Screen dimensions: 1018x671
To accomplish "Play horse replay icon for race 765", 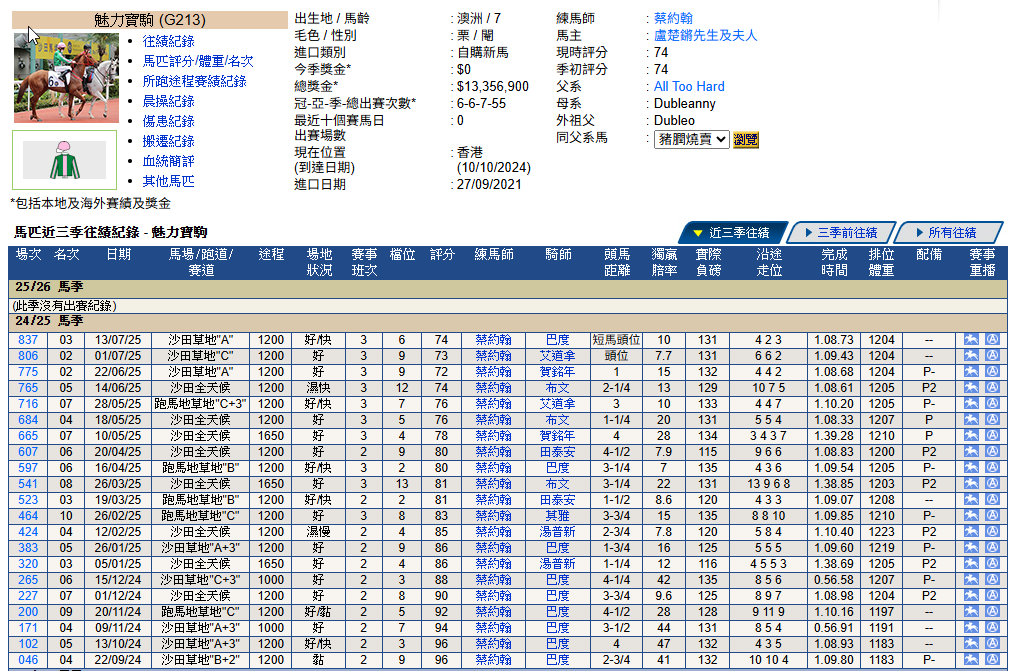I will 971,387.
